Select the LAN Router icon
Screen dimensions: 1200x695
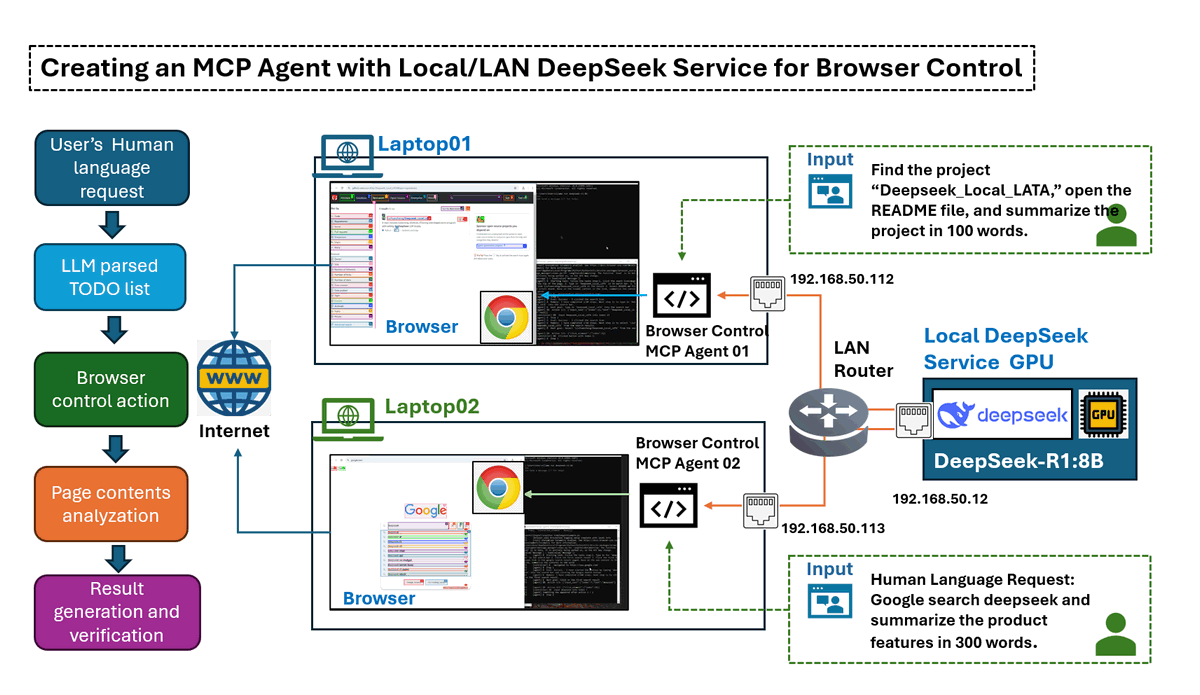point(827,420)
